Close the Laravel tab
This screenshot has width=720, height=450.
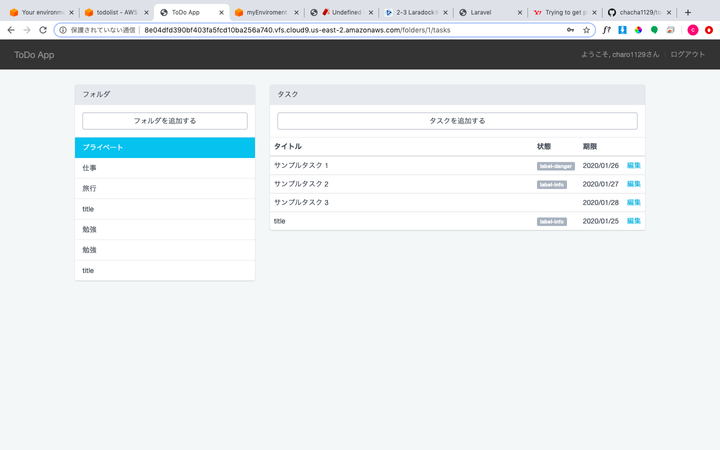[x=520, y=12]
